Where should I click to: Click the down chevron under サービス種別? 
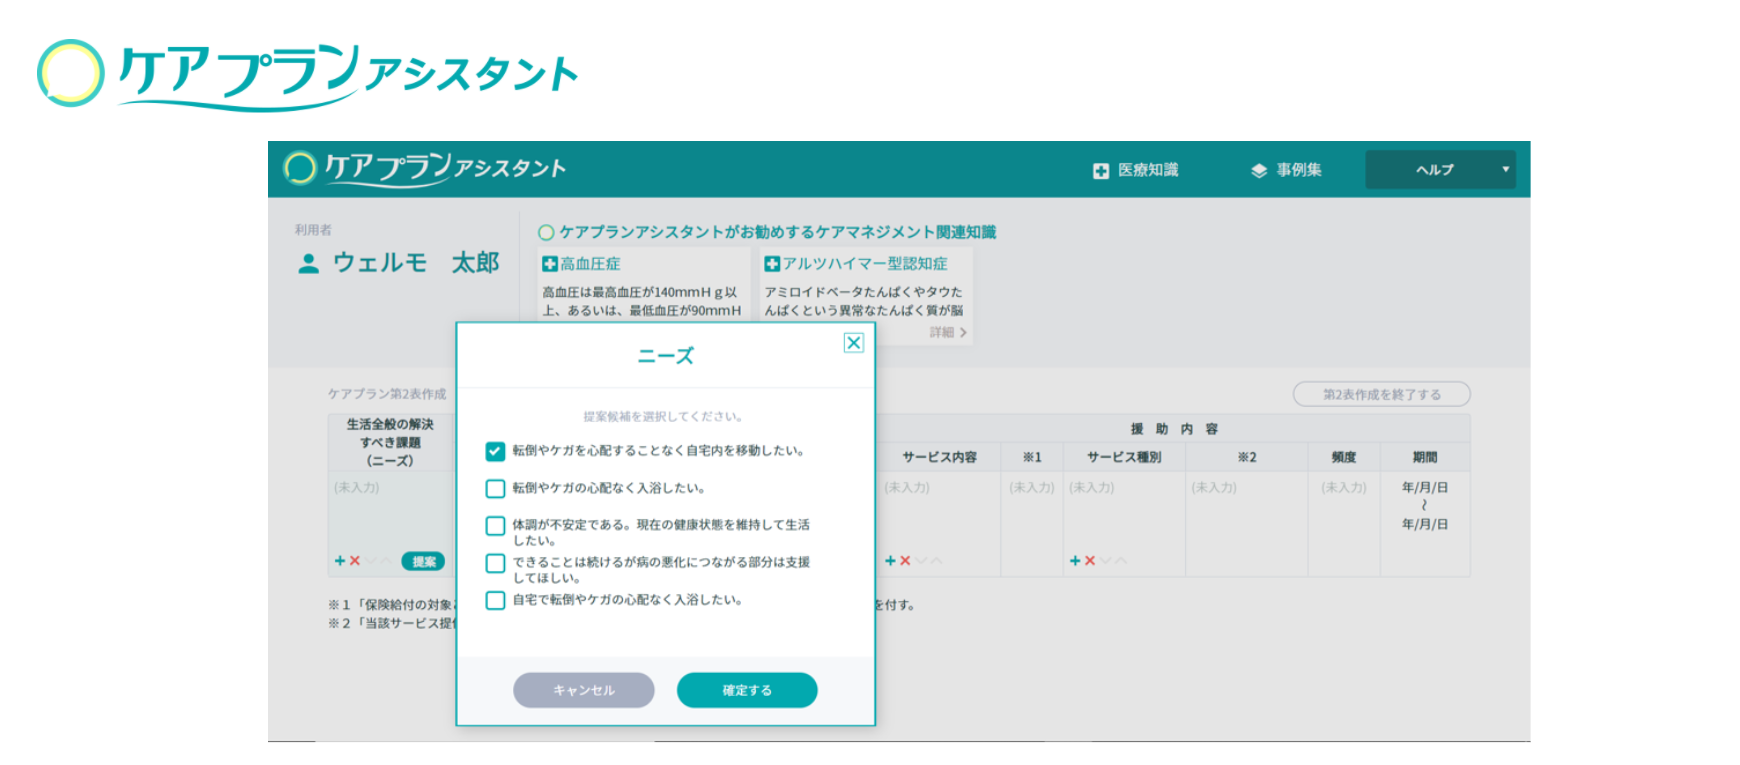tap(1106, 561)
